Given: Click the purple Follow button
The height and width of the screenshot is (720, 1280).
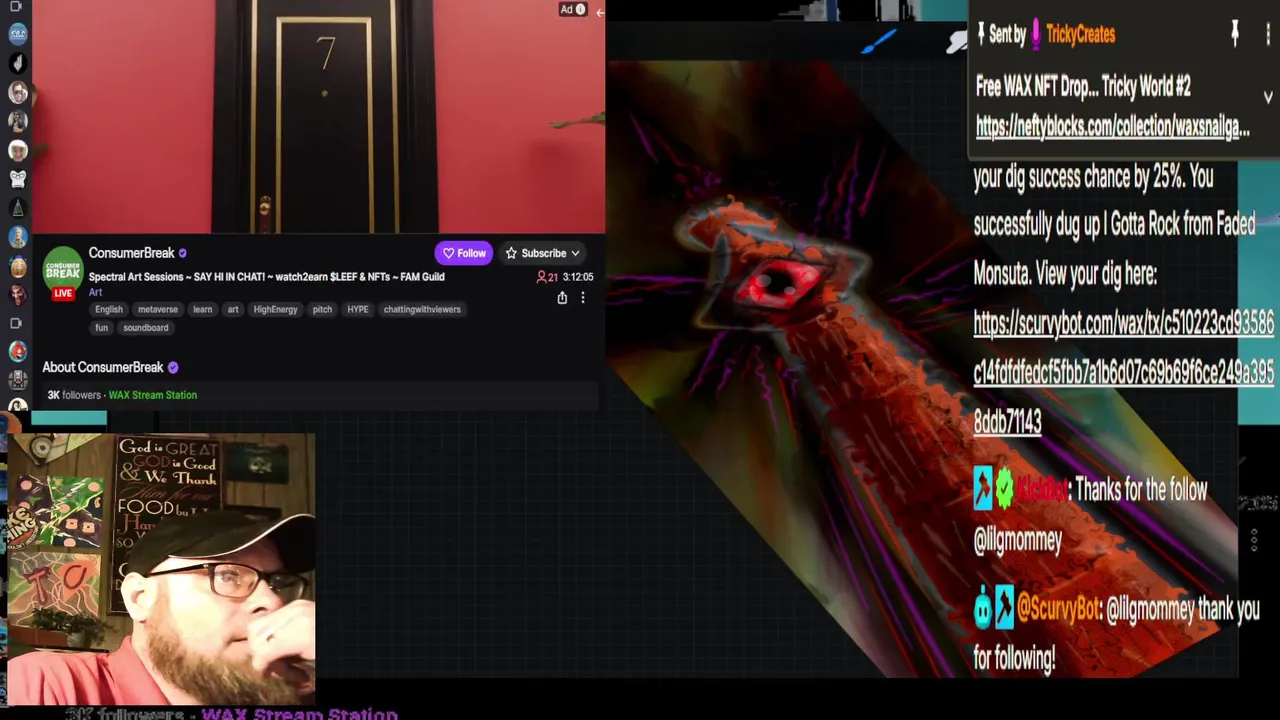Looking at the screenshot, I should click(x=463, y=253).
